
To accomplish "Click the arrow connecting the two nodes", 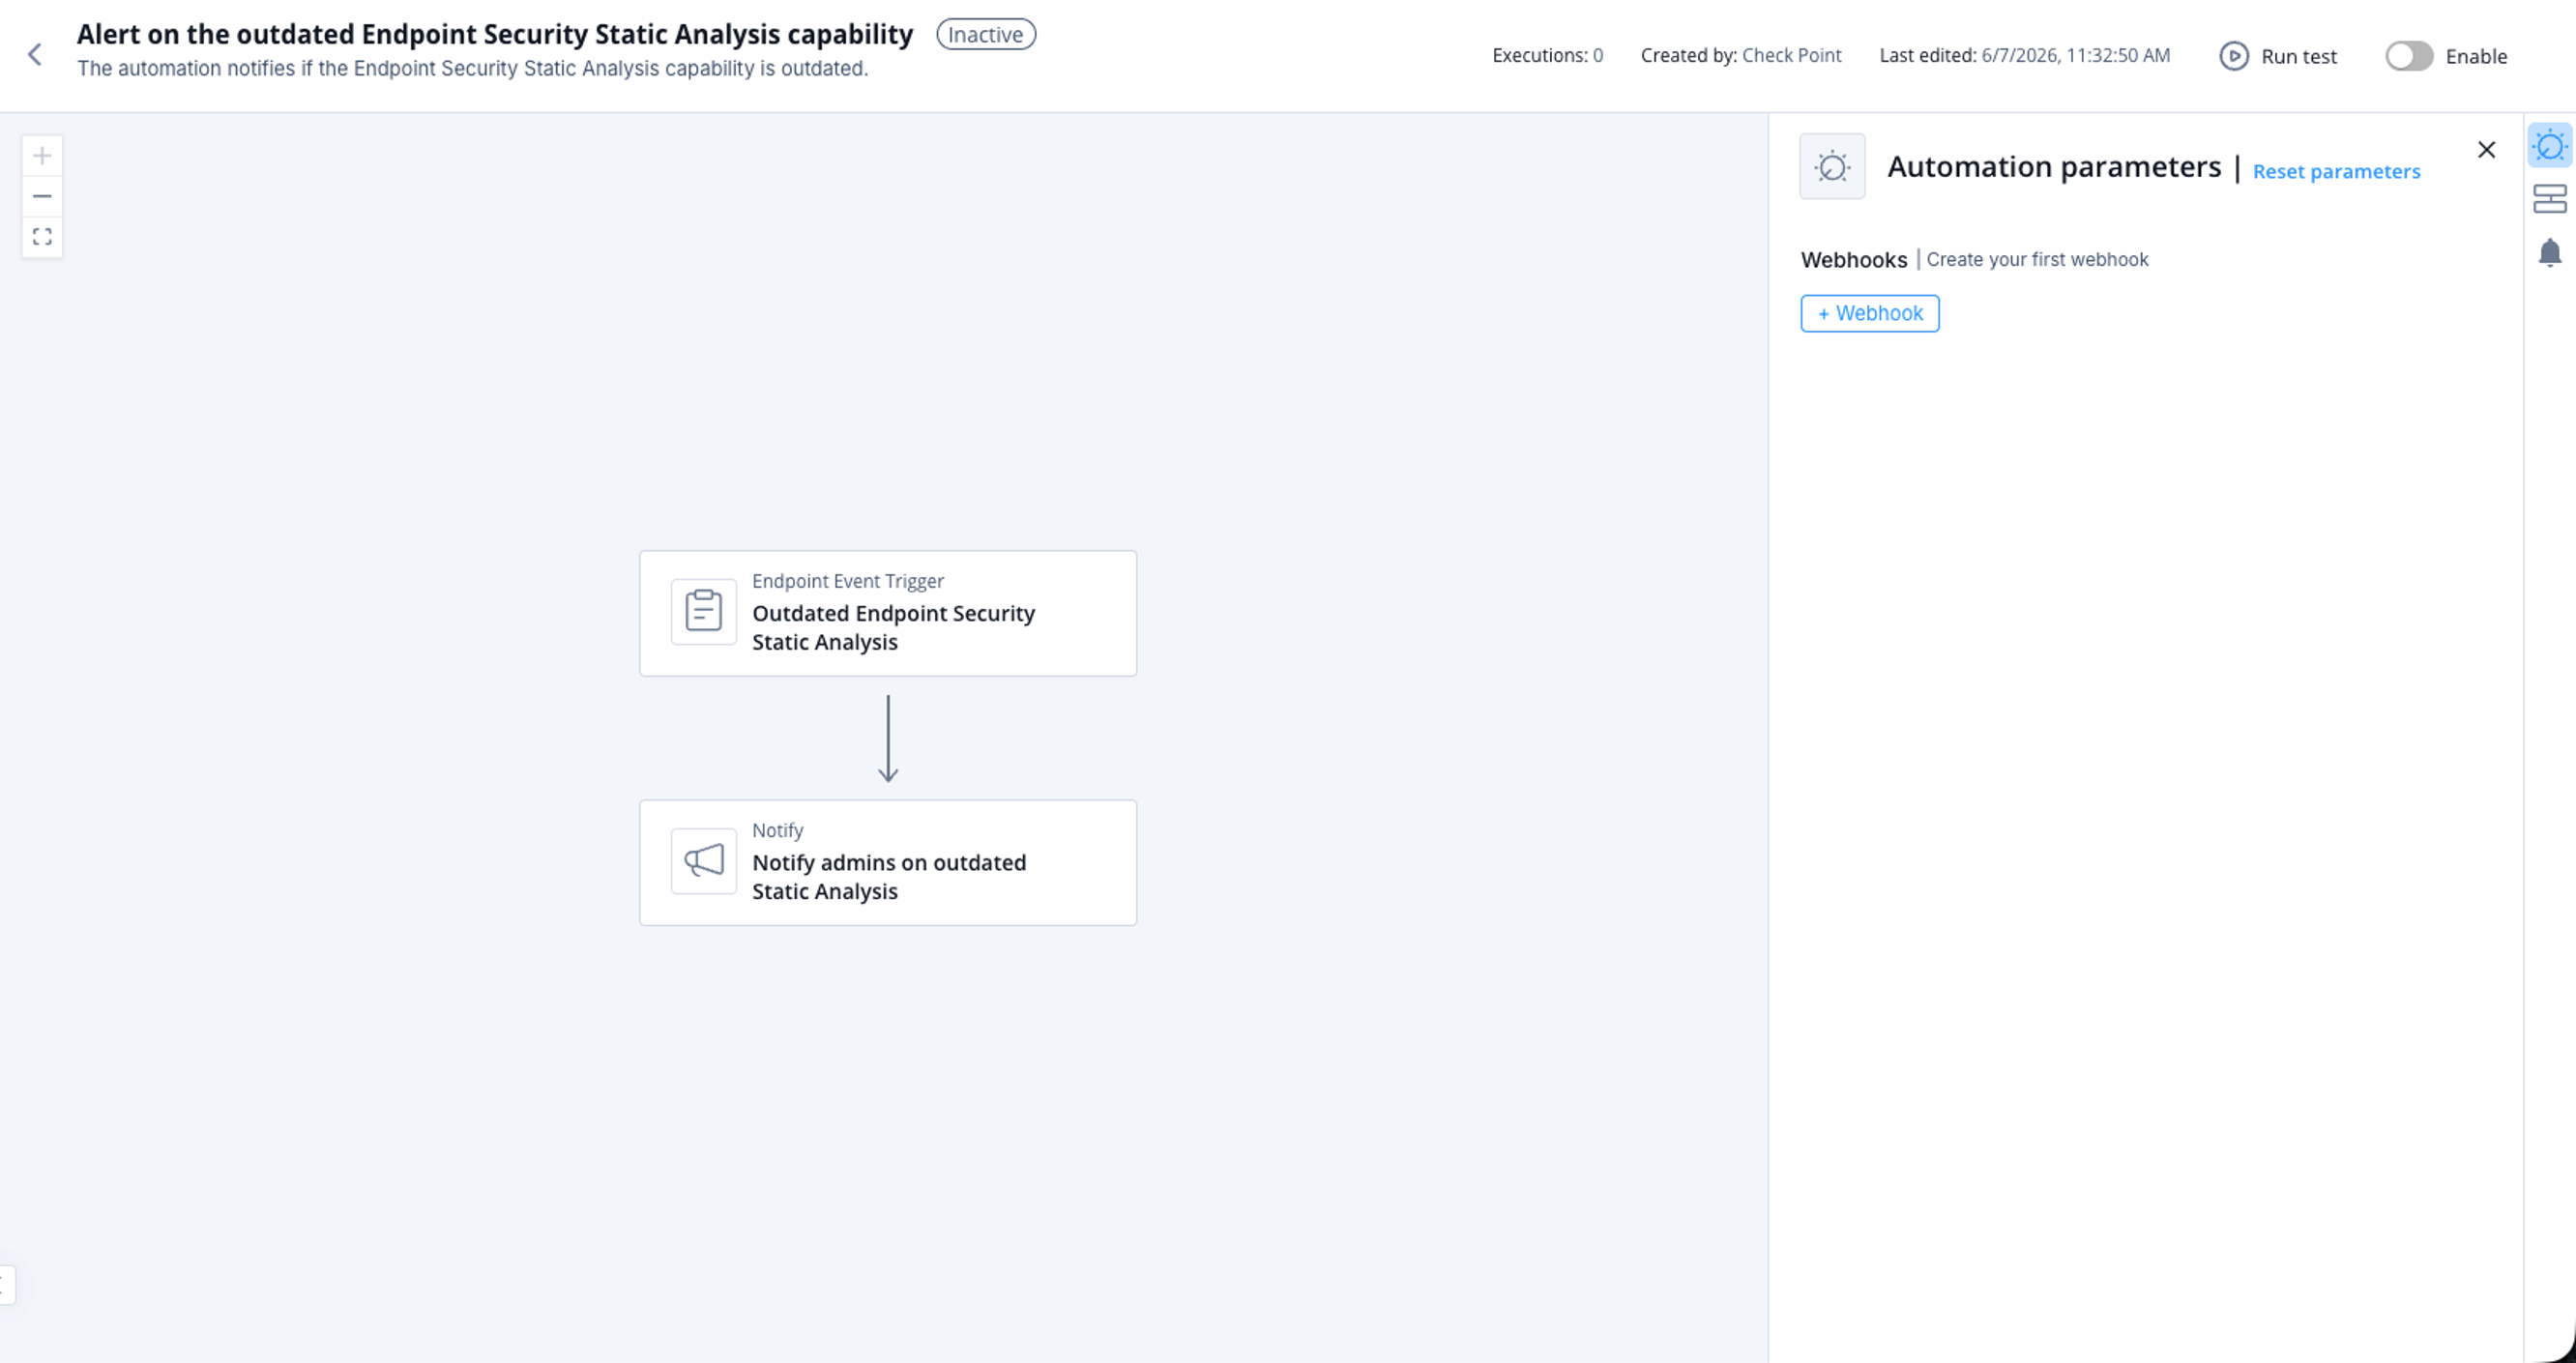I will 888,738.
